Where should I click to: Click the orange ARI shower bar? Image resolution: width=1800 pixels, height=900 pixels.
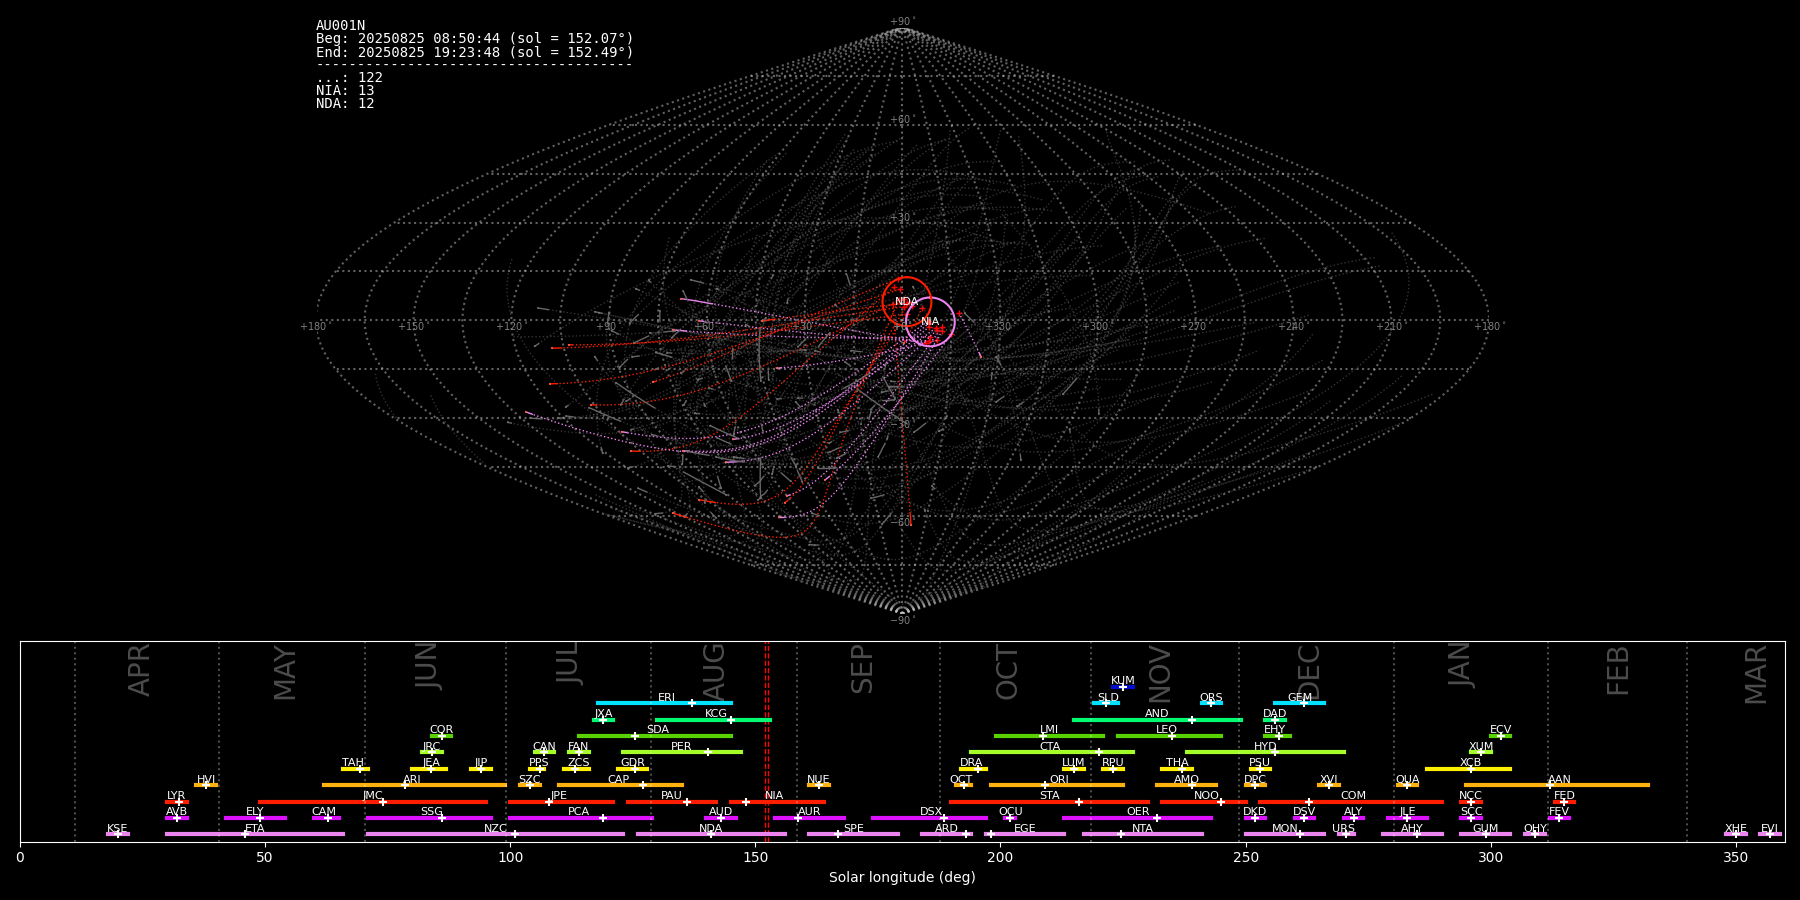click(414, 785)
